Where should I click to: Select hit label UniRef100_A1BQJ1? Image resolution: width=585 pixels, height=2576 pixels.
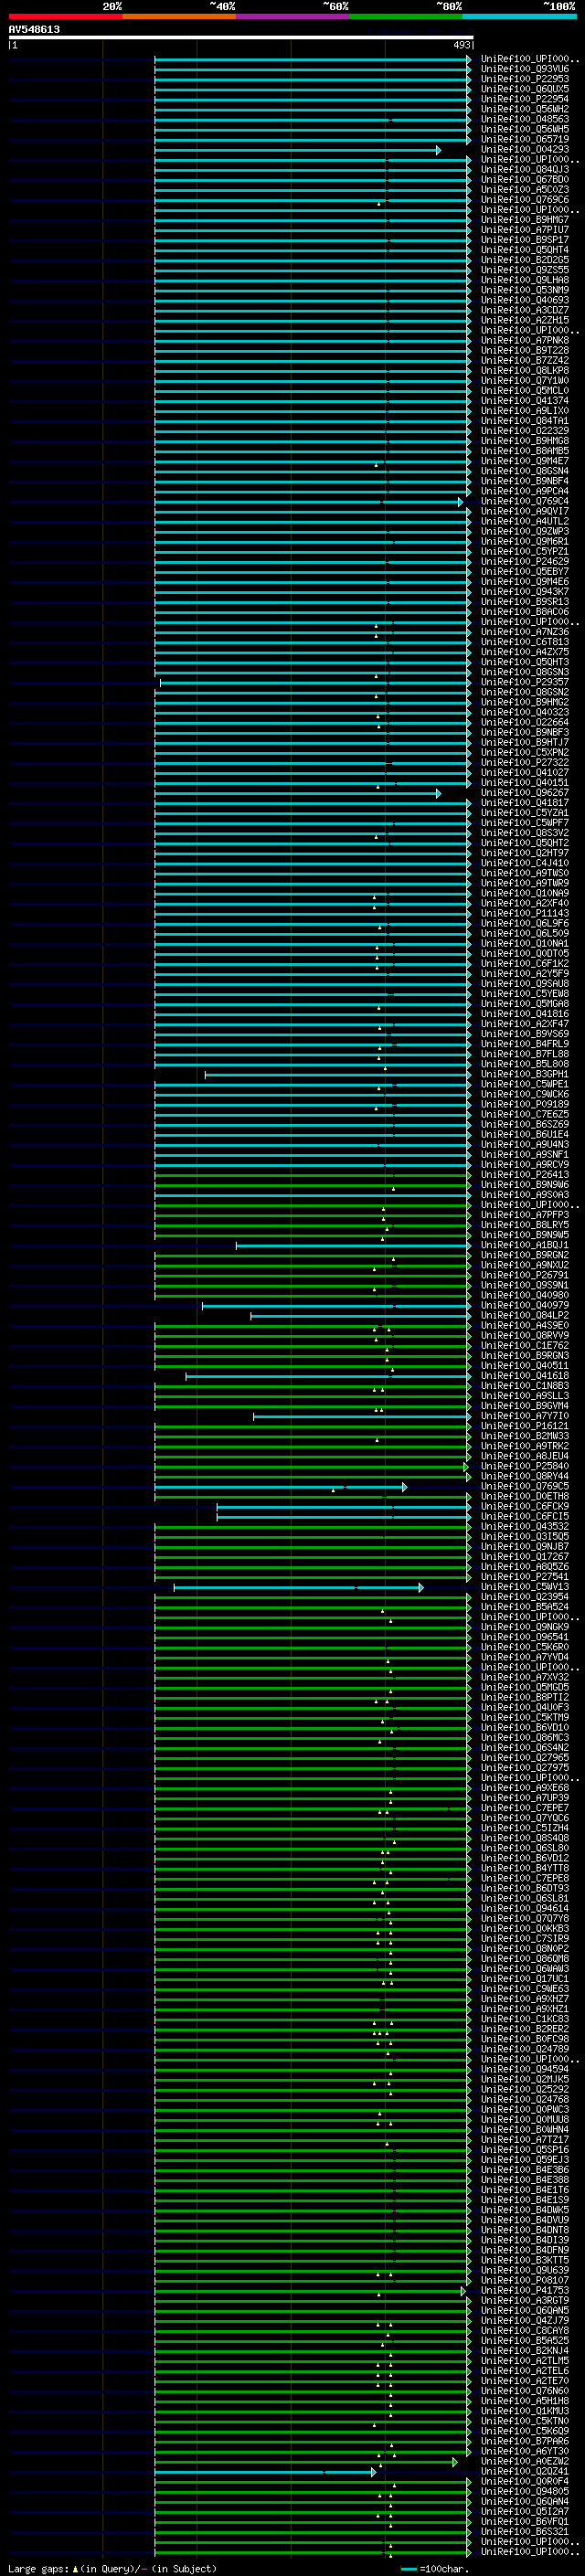(525, 1245)
